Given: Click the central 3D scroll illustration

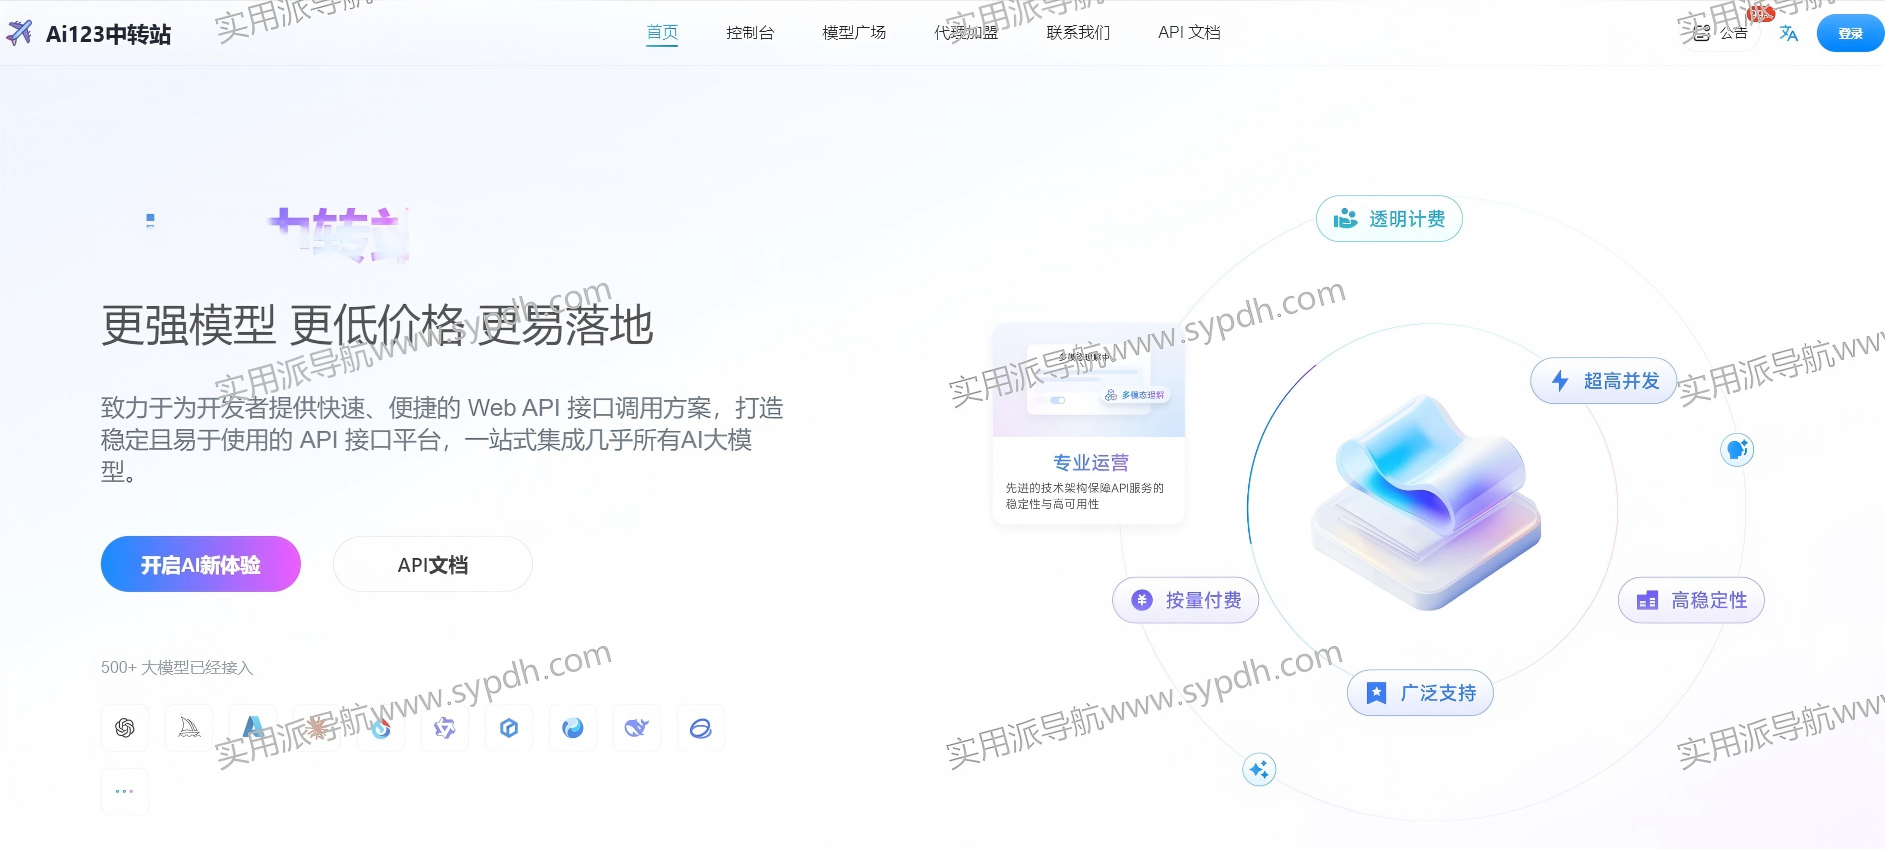Looking at the screenshot, I should click(1426, 503).
